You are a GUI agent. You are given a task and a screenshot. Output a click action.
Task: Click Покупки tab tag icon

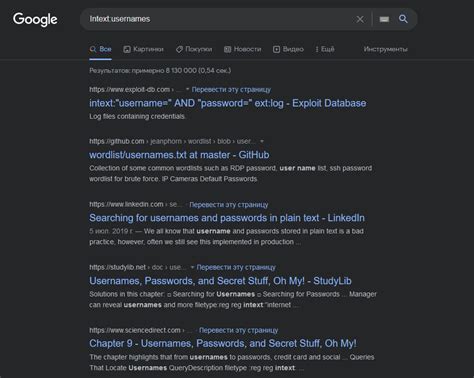[179, 49]
